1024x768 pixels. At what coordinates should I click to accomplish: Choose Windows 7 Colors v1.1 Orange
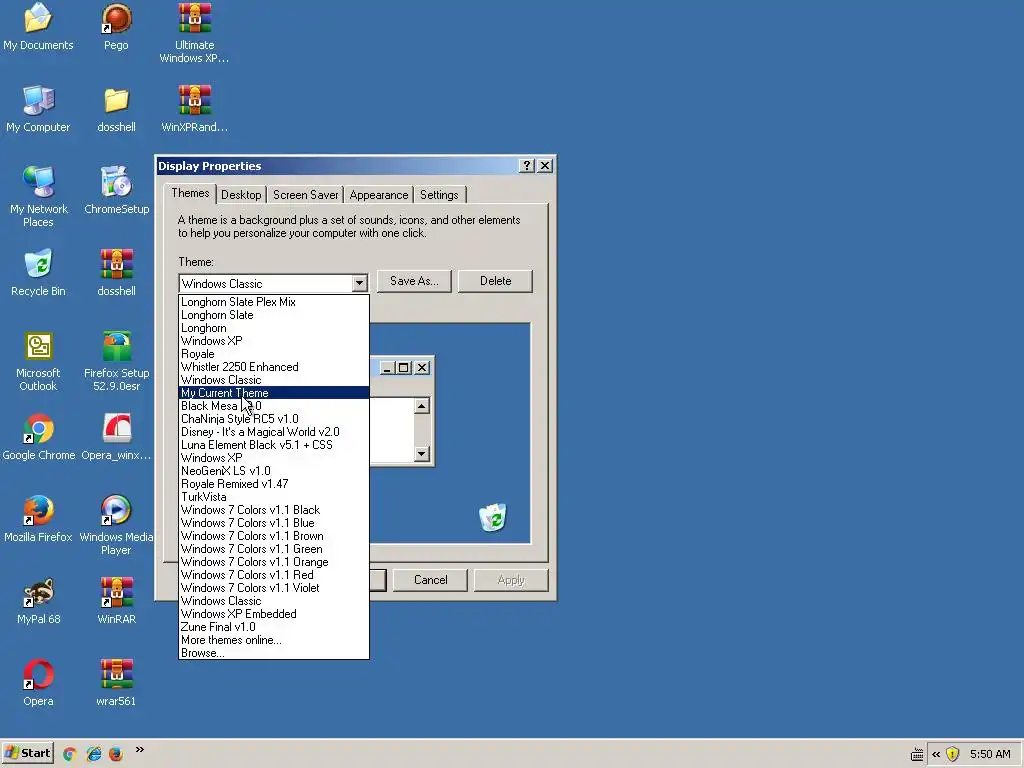tap(274, 562)
